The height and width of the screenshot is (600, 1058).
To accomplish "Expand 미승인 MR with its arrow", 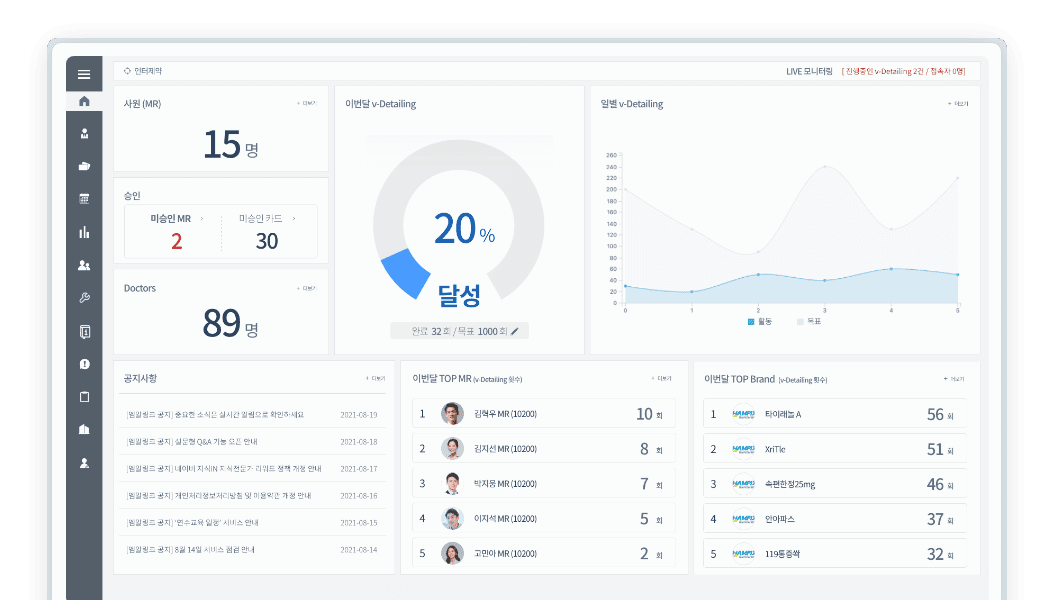I will point(202,219).
